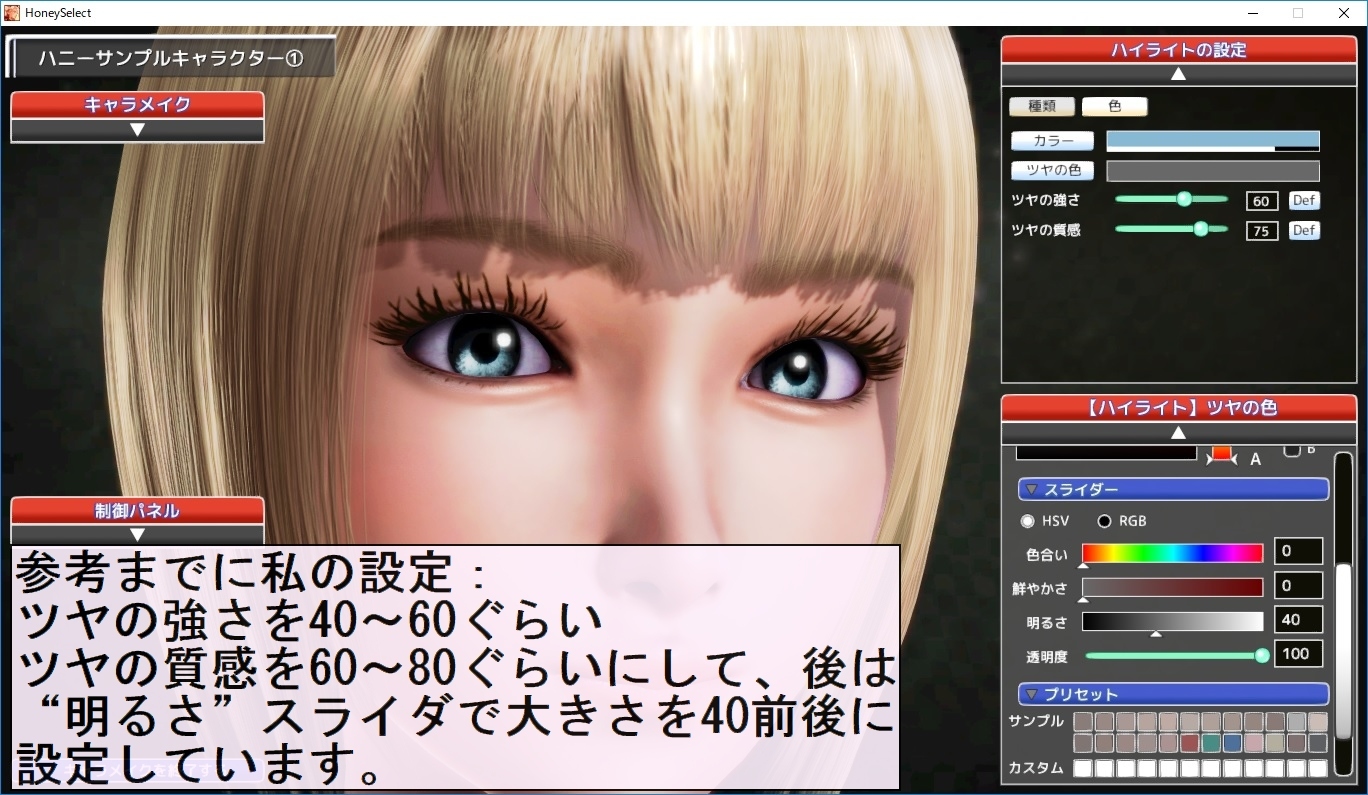Viewport: 1368px width, 795px height.
Task: Click the キャラメイク red header
Action: click(x=137, y=105)
